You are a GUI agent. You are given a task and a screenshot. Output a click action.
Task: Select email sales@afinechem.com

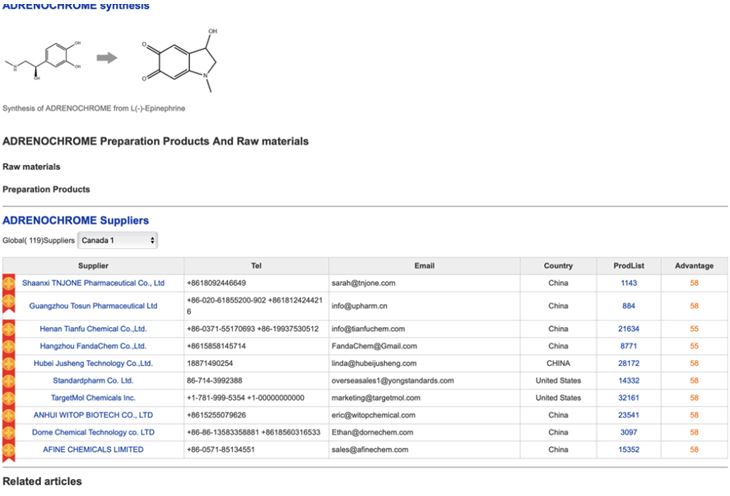coord(370,449)
